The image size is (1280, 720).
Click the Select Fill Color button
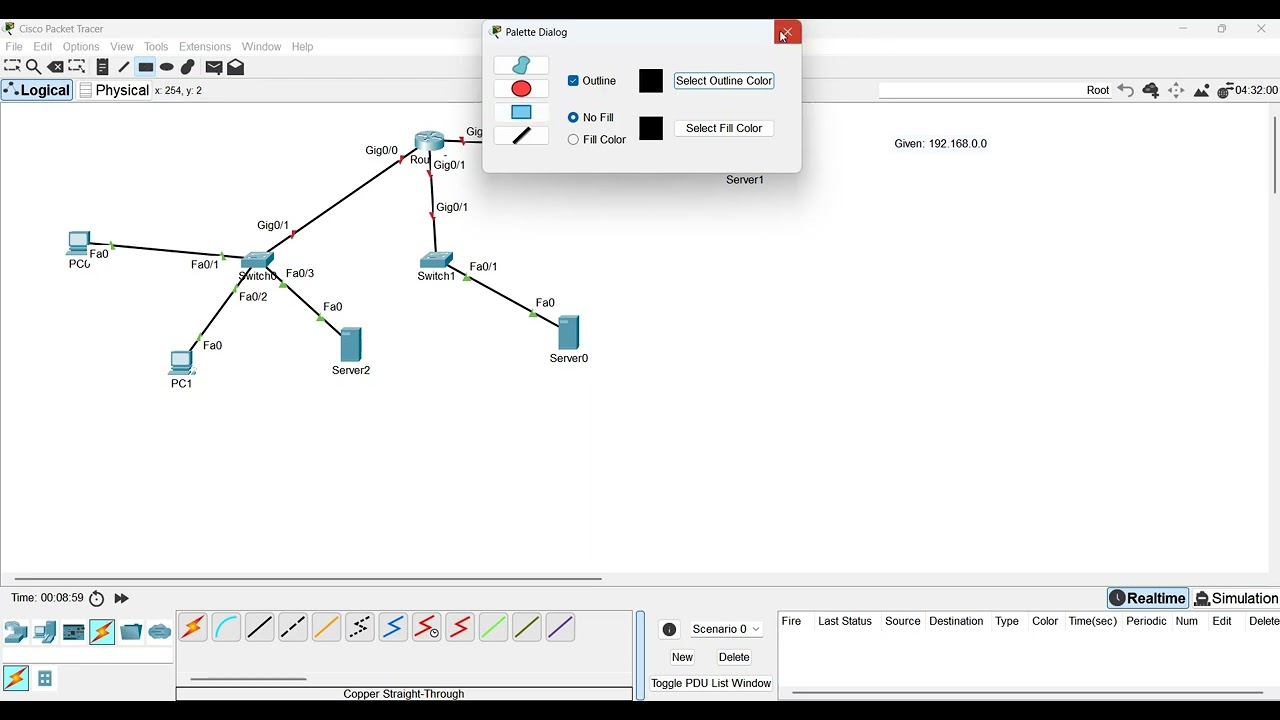[724, 129]
